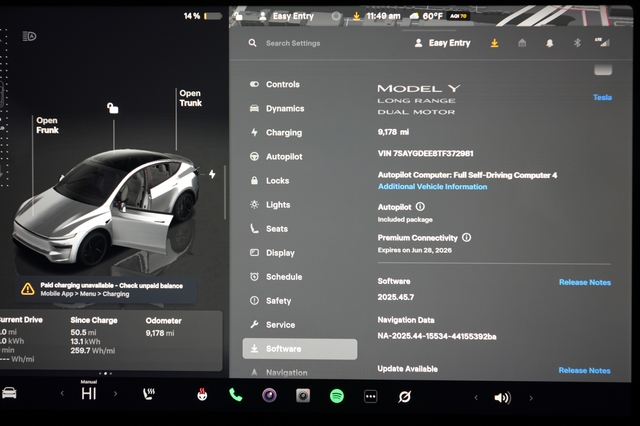Screen dimensions: 640x426
Task: Tap the unlock padlock icon above car
Action: coord(113,108)
